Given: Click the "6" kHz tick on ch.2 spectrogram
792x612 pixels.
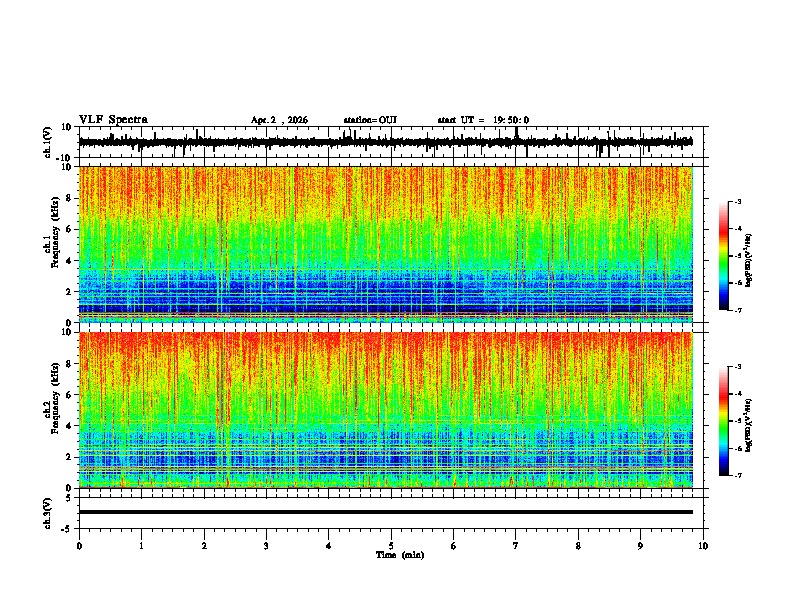Looking at the screenshot, I should click(x=69, y=395).
